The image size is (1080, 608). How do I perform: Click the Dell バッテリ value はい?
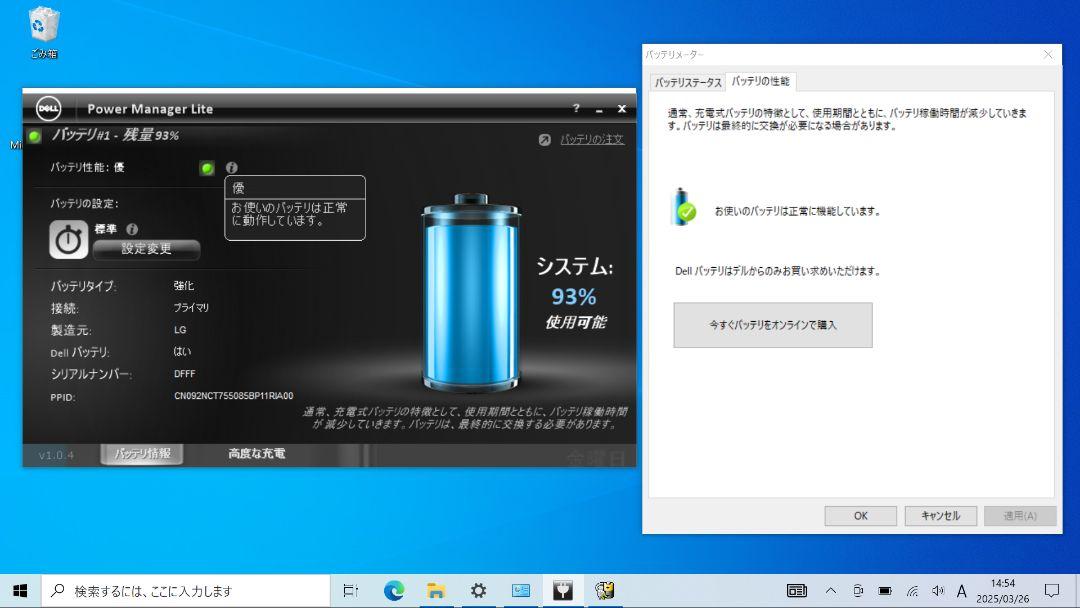183,351
